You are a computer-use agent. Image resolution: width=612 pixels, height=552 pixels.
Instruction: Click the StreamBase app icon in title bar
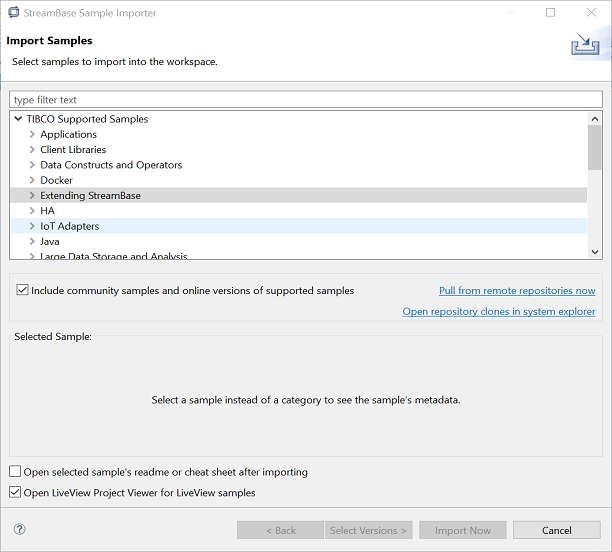point(13,13)
